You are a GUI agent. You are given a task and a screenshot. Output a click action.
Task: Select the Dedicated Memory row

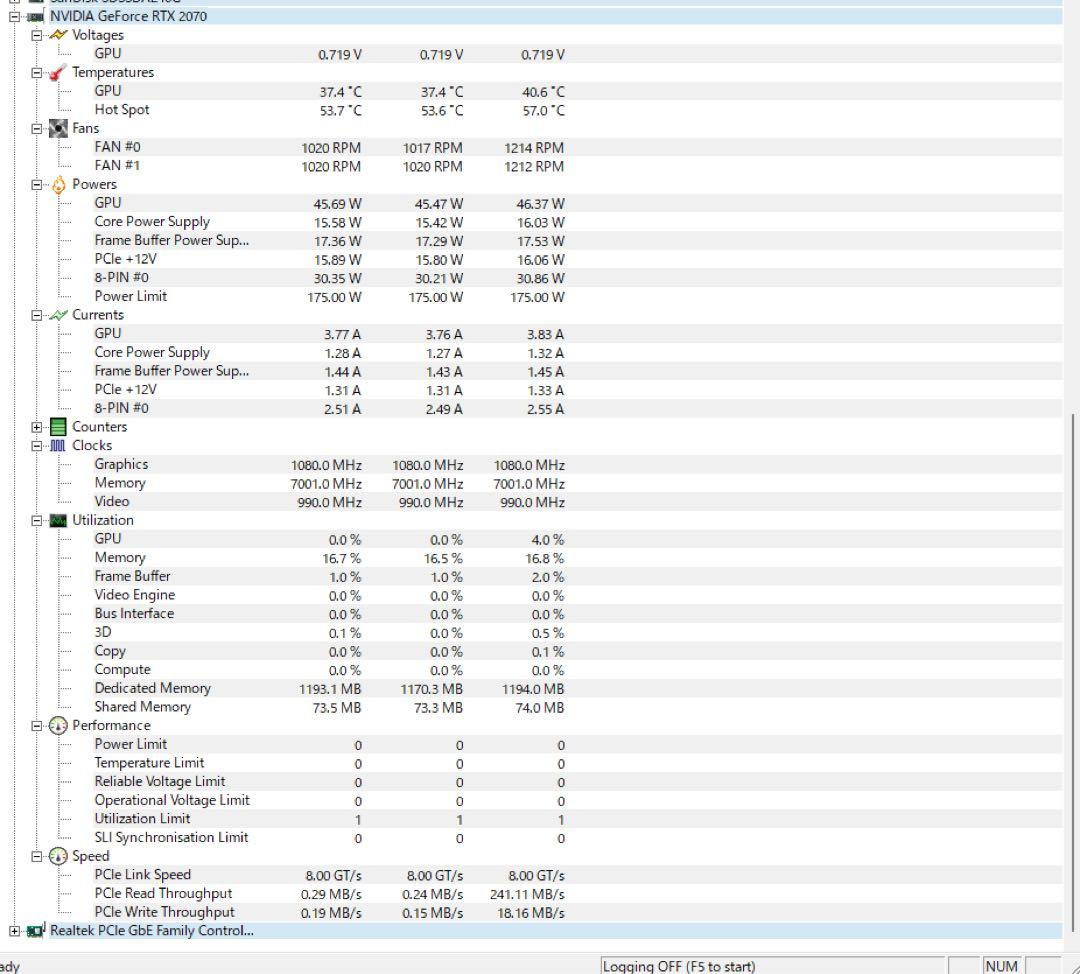point(152,688)
